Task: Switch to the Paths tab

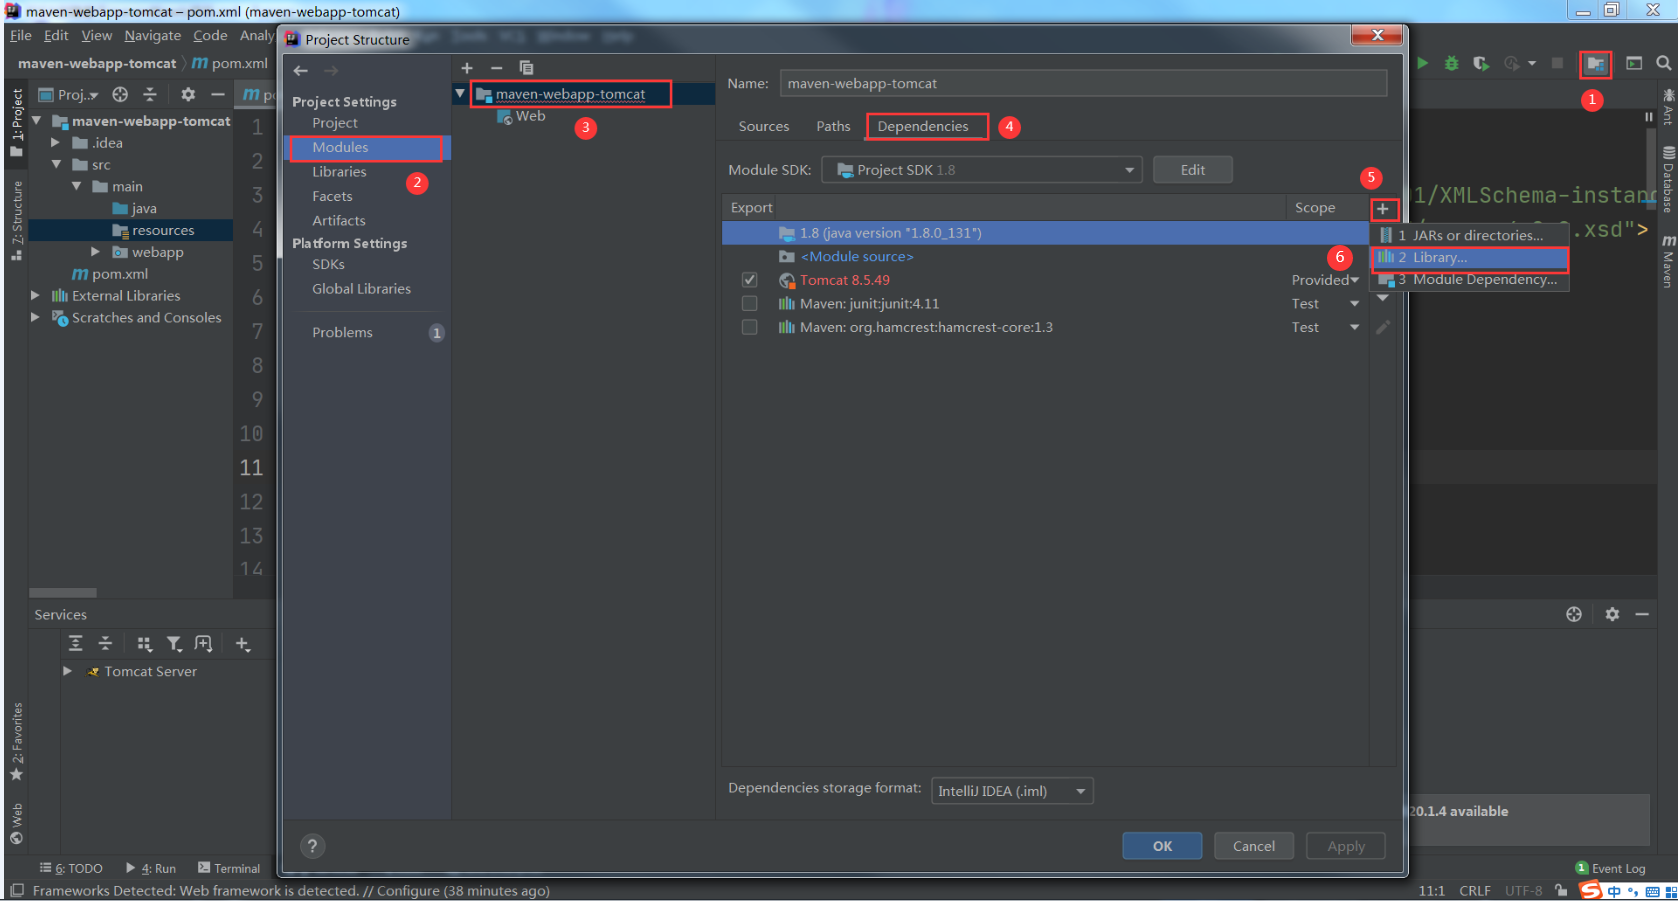Action: [x=833, y=126]
